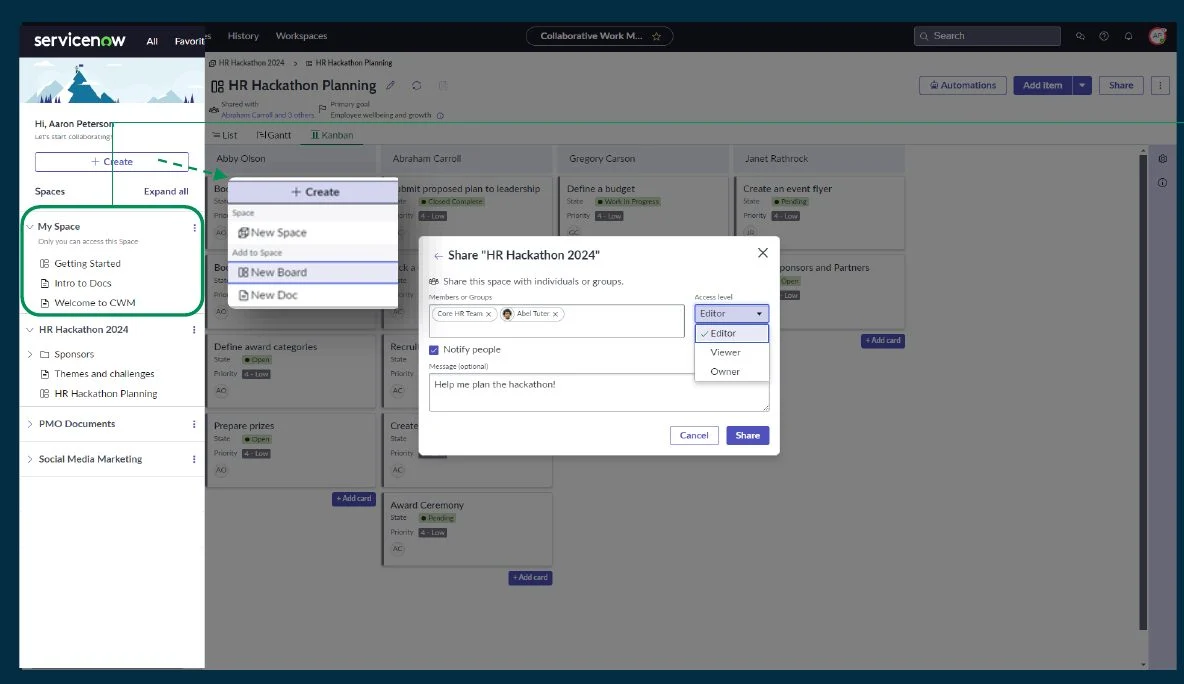
Task: Click Expand all in Spaces
Action: 166,192
